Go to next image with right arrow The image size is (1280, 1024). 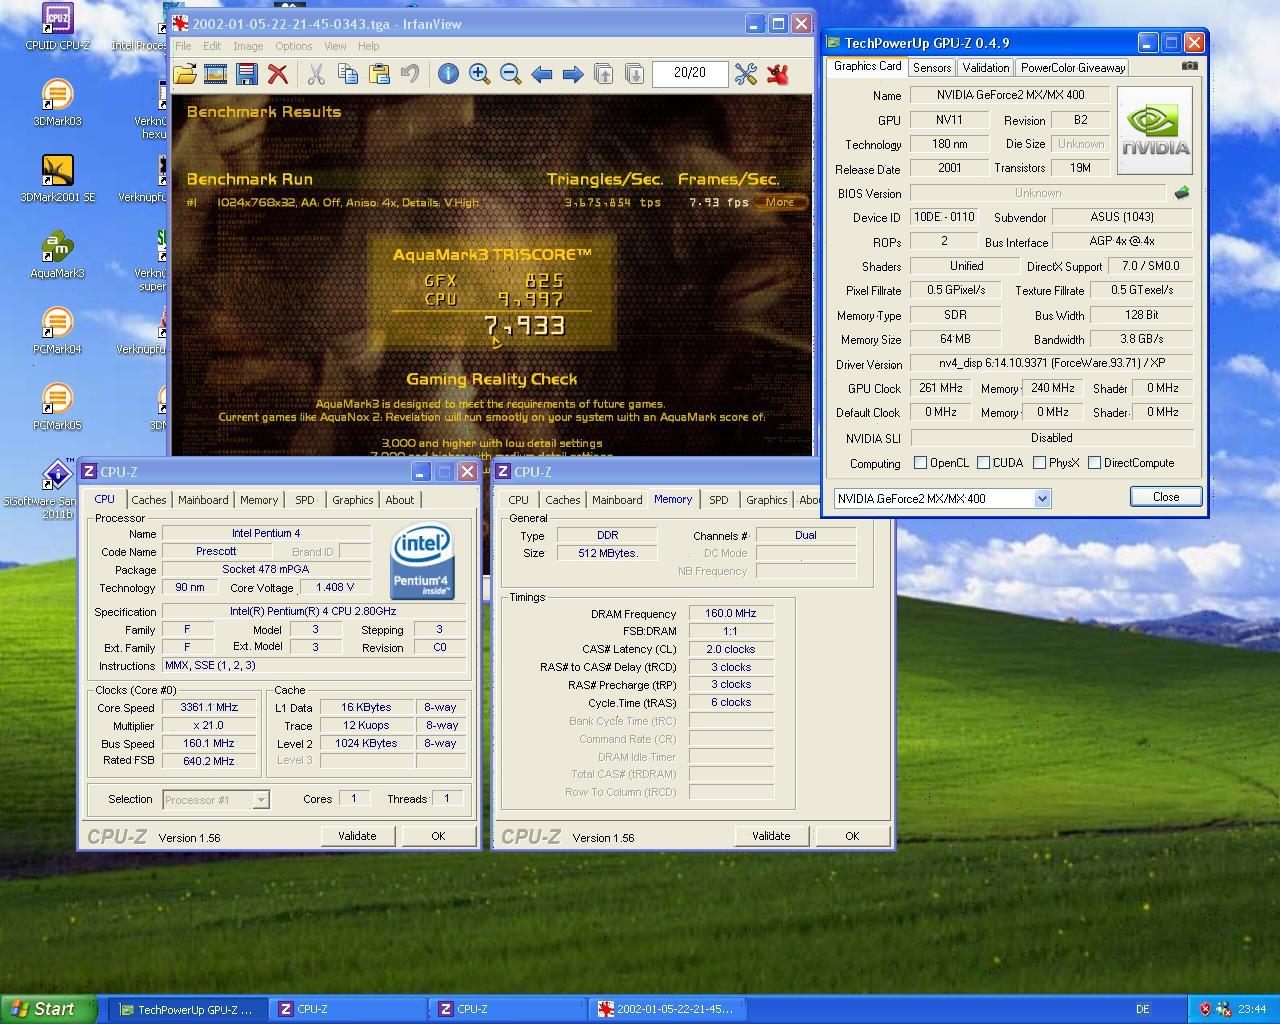click(573, 73)
